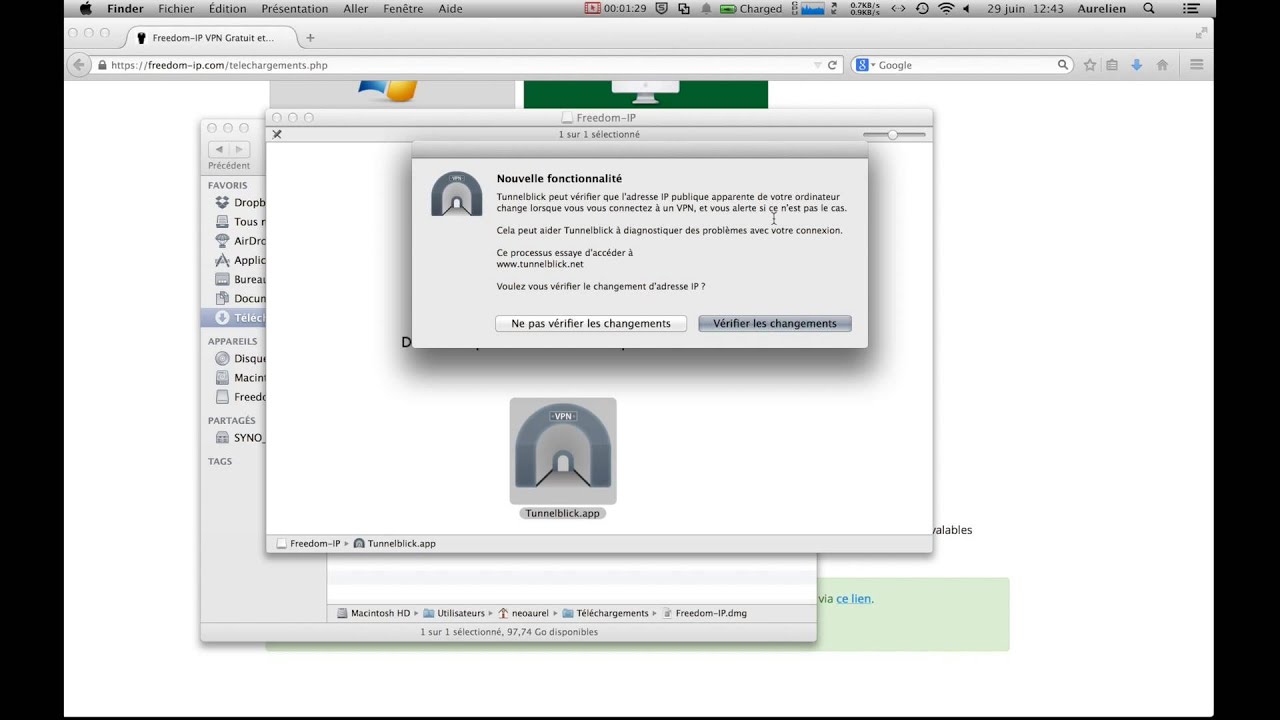Open the URL history dropdown arrow

click(818, 65)
